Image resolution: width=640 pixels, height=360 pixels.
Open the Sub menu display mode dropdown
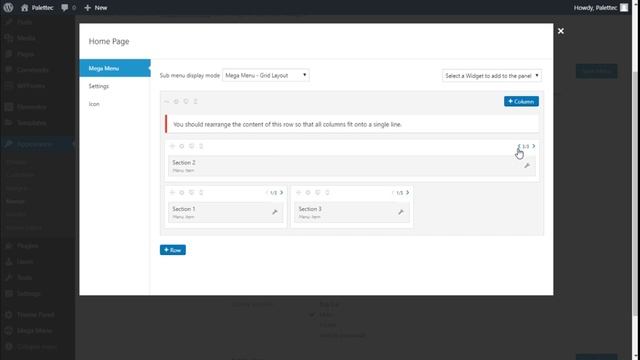point(266,76)
